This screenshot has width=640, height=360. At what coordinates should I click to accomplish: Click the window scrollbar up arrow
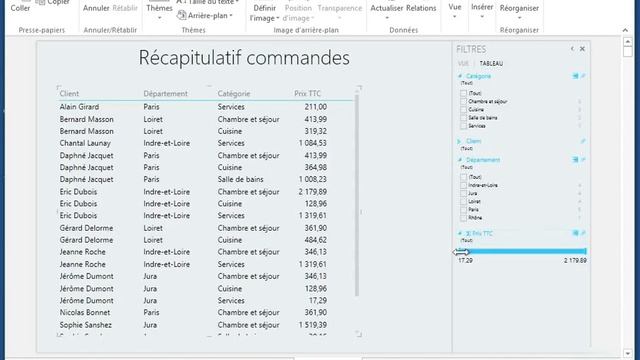pos(628,41)
